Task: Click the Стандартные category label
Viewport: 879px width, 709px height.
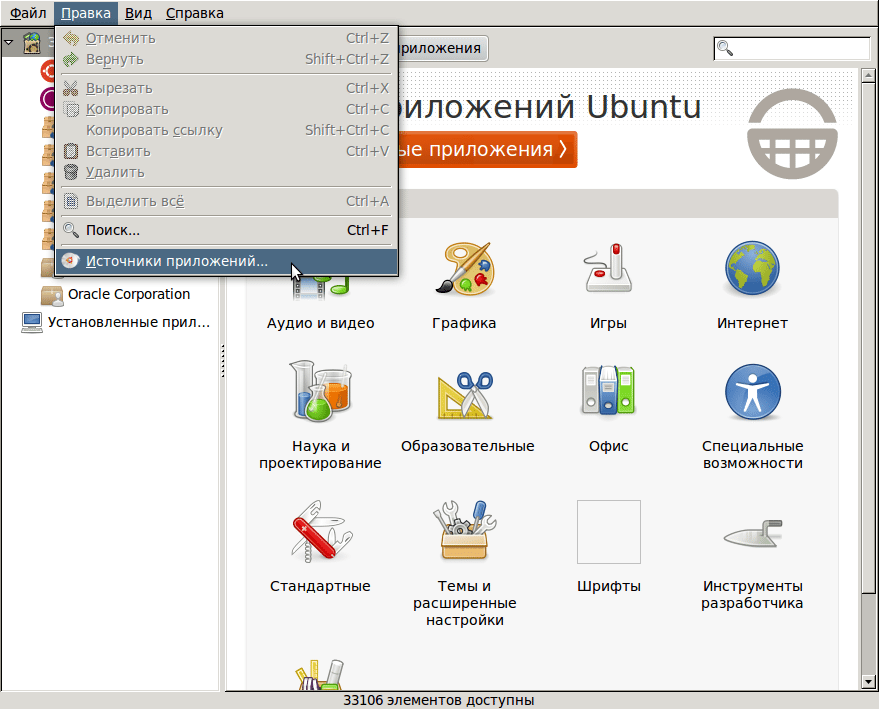Action: [320, 586]
